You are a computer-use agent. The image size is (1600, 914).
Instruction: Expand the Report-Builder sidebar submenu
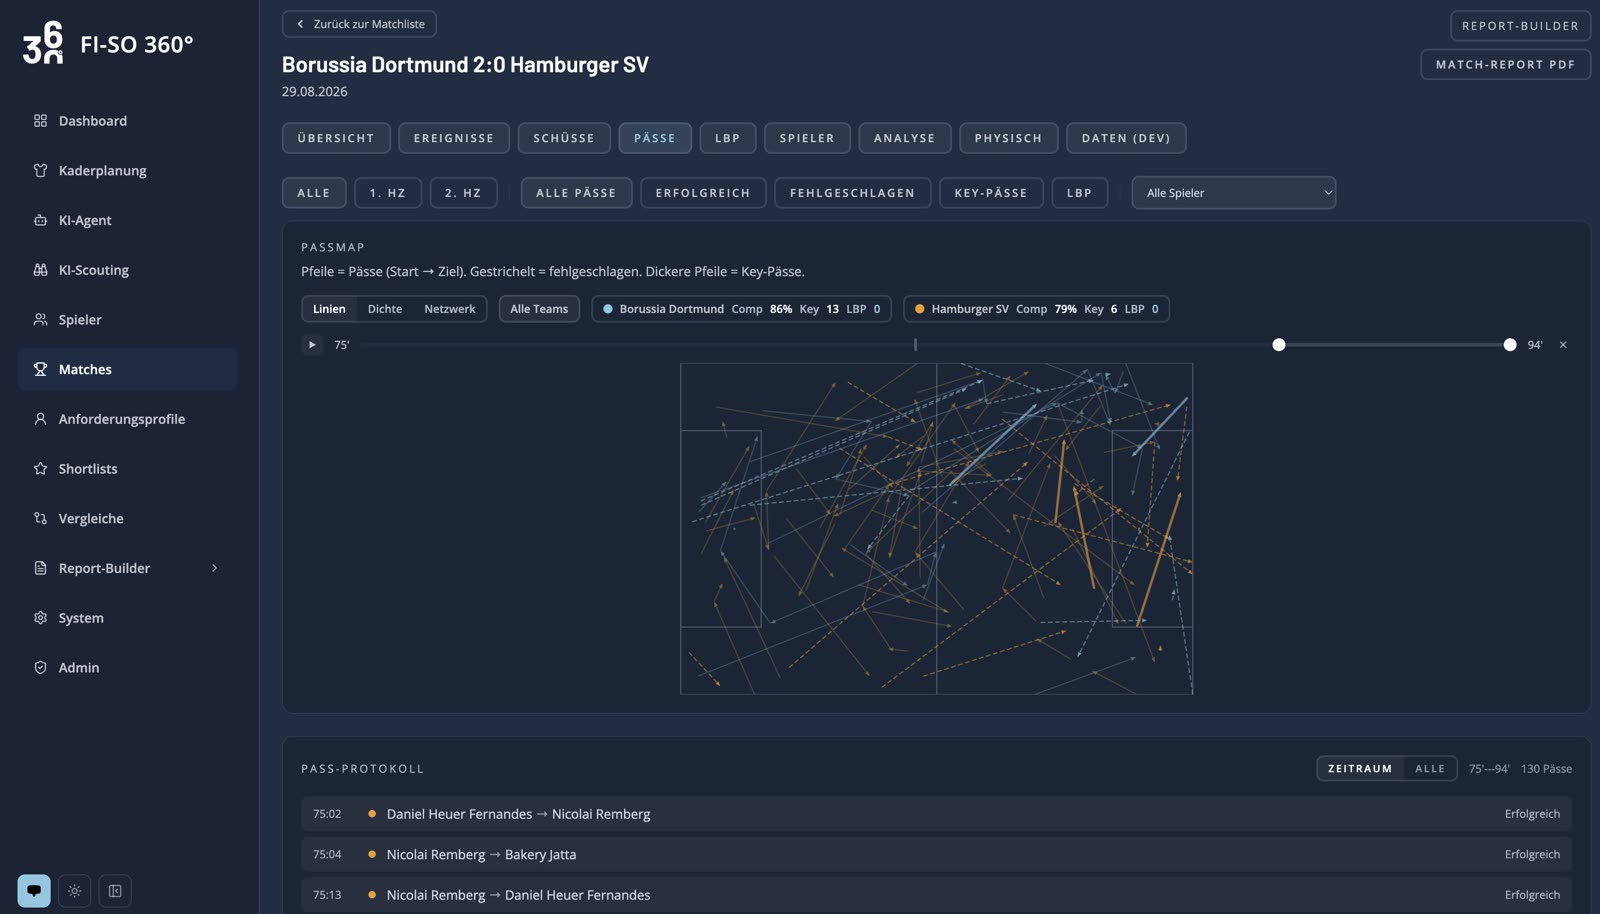[214, 568]
